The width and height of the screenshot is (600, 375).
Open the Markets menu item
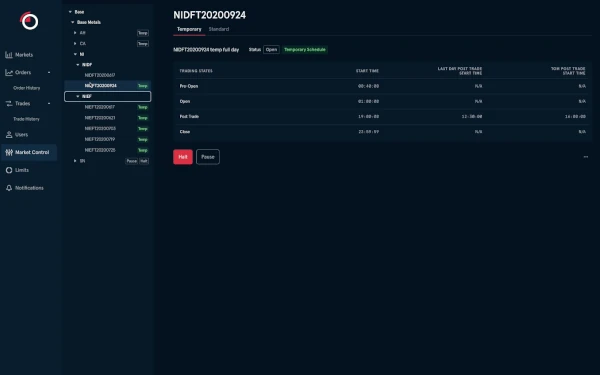(24, 55)
